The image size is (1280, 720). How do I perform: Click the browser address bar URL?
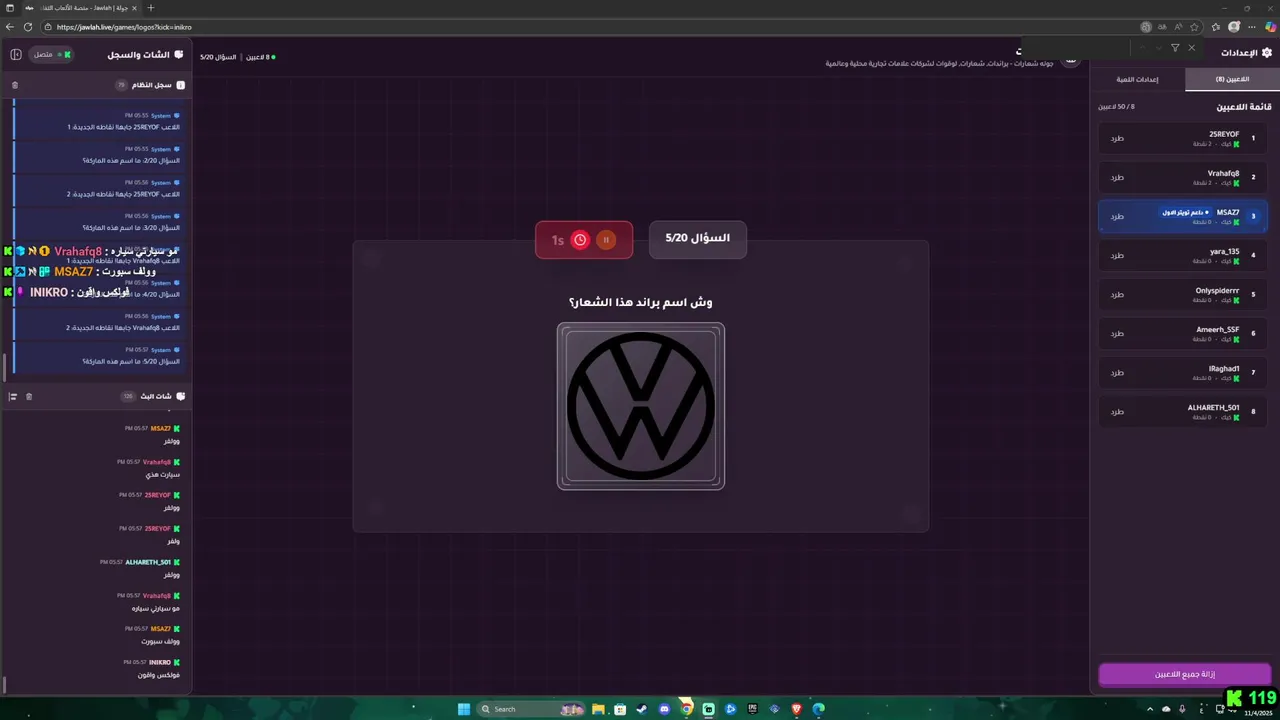click(x=124, y=27)
